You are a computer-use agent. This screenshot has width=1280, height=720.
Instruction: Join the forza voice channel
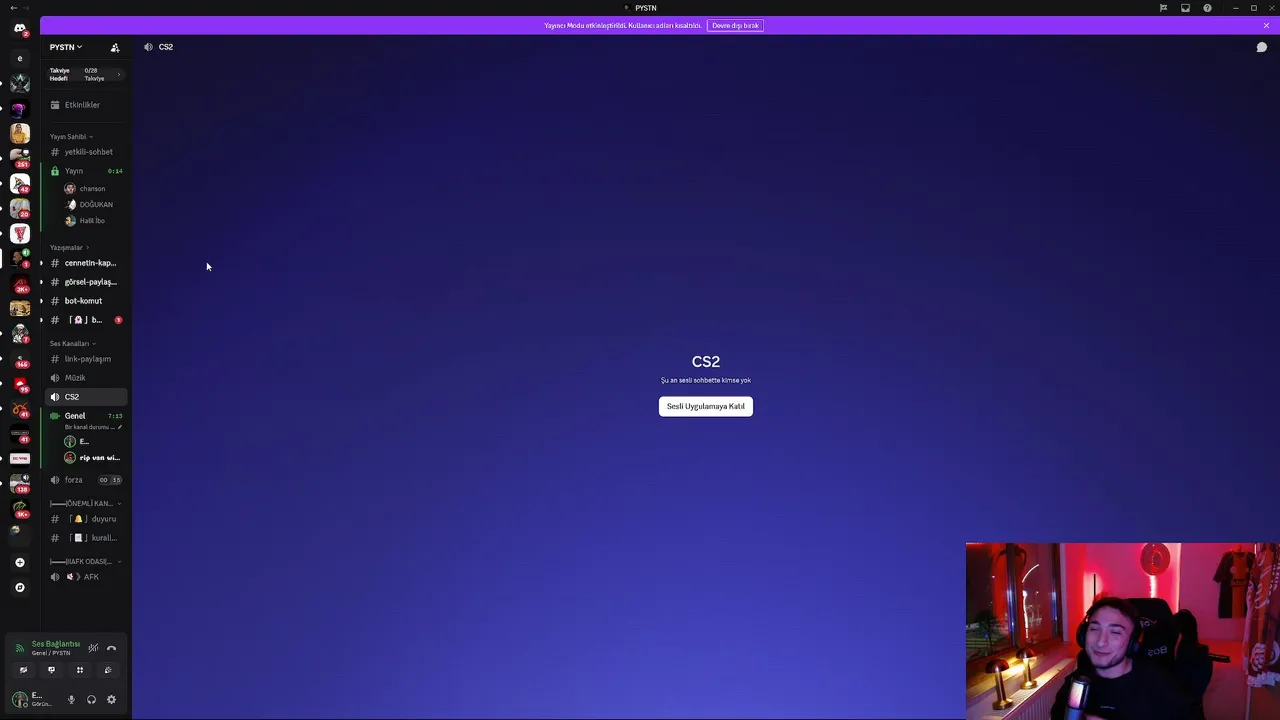(86, 480)
